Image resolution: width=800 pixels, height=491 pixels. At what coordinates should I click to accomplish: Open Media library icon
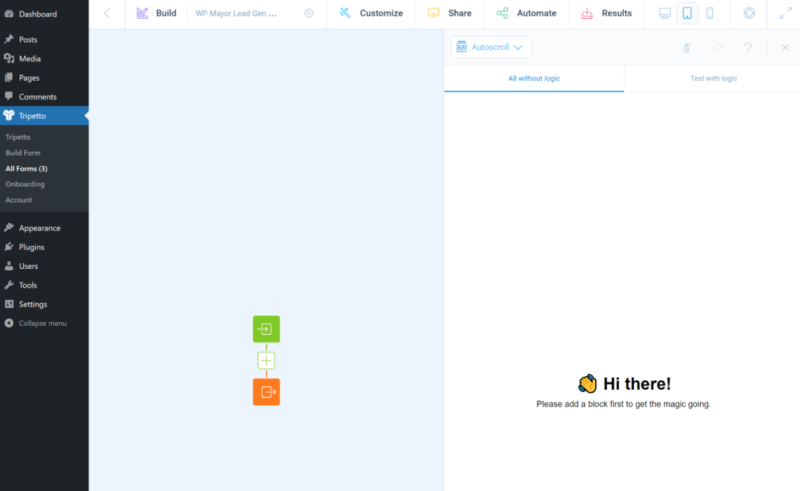tap(9, 58)
